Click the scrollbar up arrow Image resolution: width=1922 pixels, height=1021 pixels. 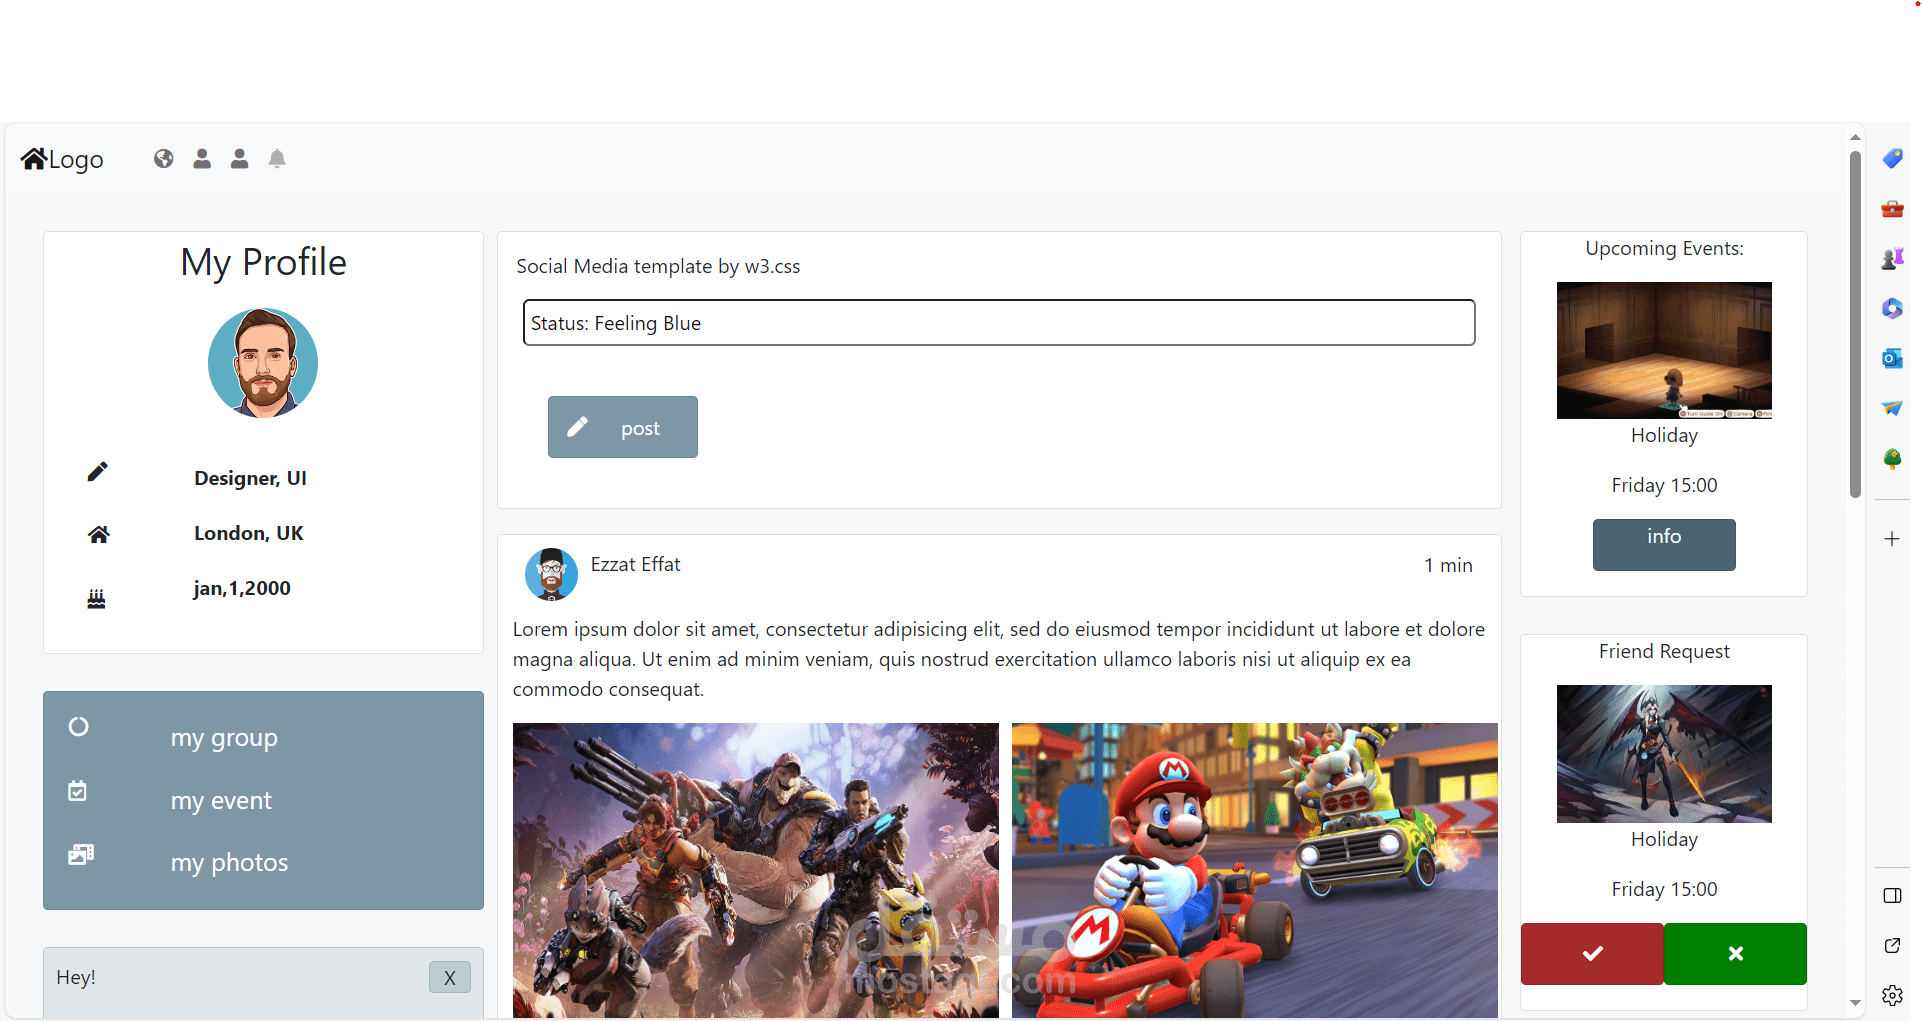(x=1855, y=138)
